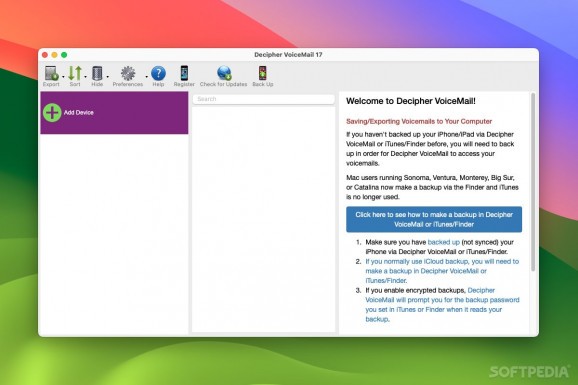Click the blue 'how to make a backup' button
Screen dimensions: 578x385
point(434,219)
